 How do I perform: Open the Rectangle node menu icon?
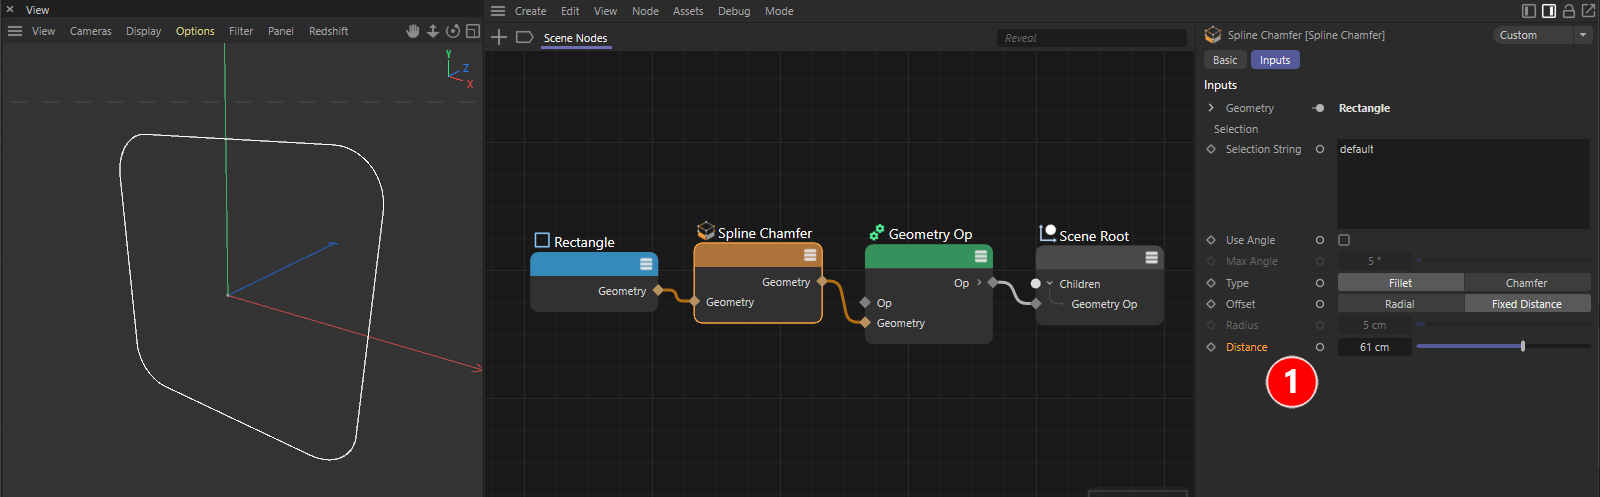click(646, 264)
